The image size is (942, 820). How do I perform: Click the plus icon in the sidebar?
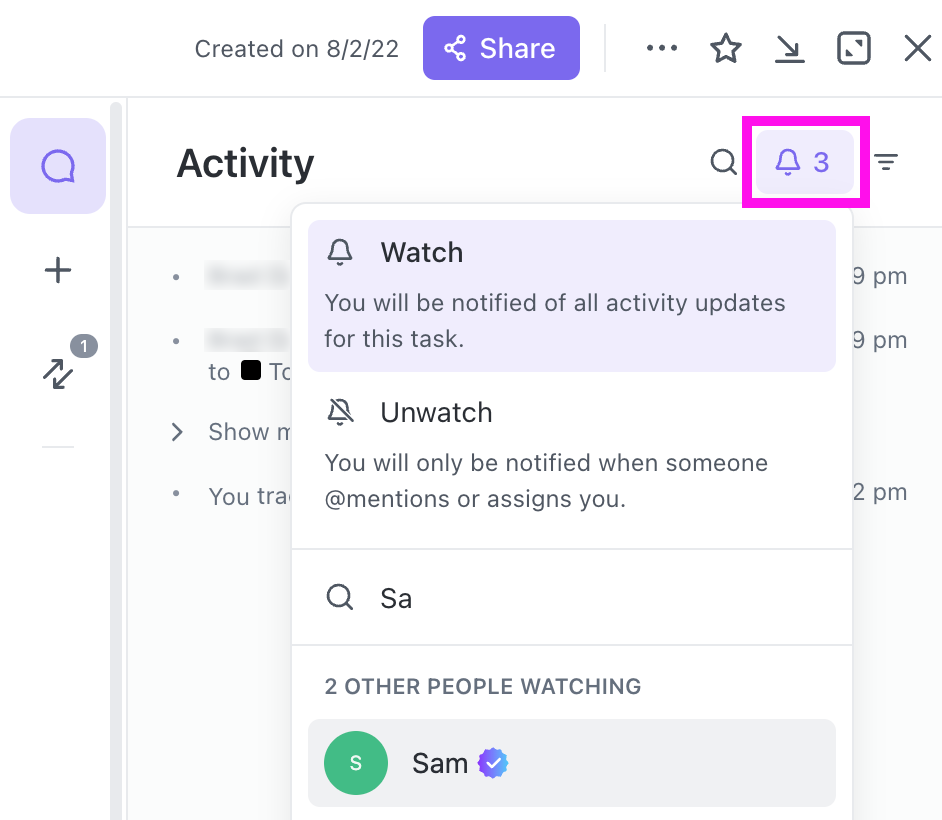point(58,270)
